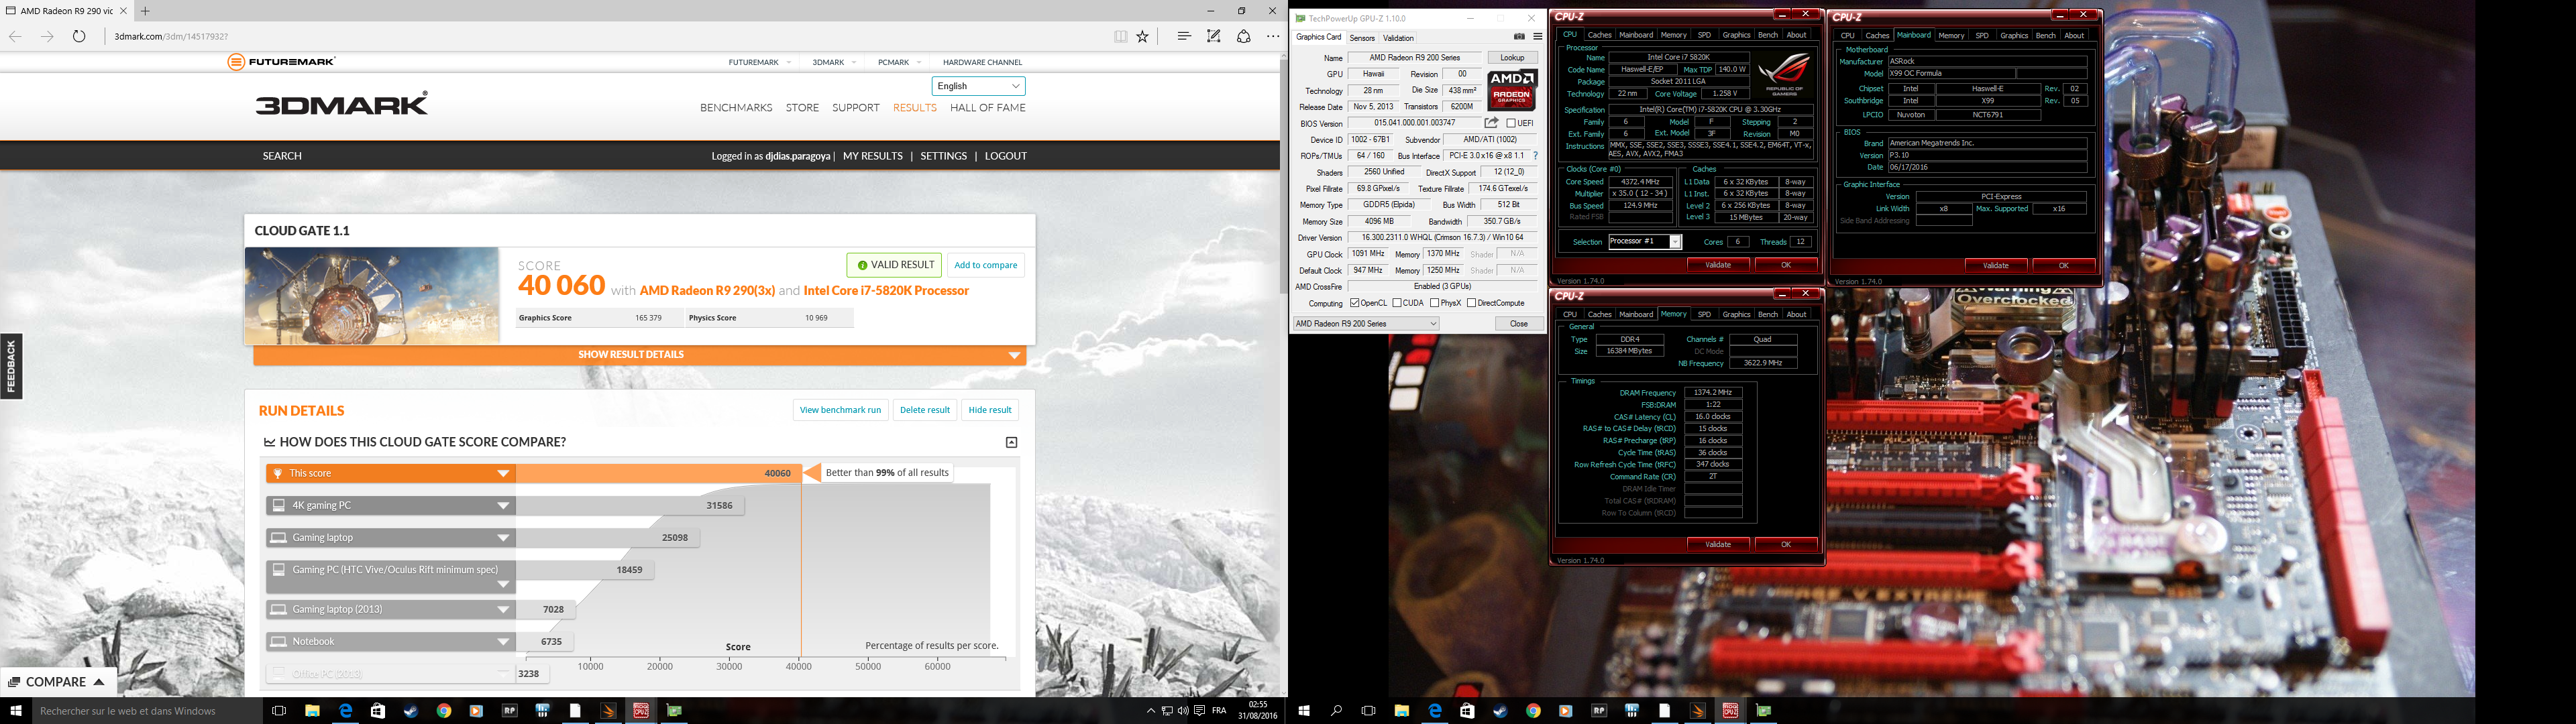Open the RESULTS menu item on 3DMark
The height and width of the screenshot is (724, 2576).
915,108
